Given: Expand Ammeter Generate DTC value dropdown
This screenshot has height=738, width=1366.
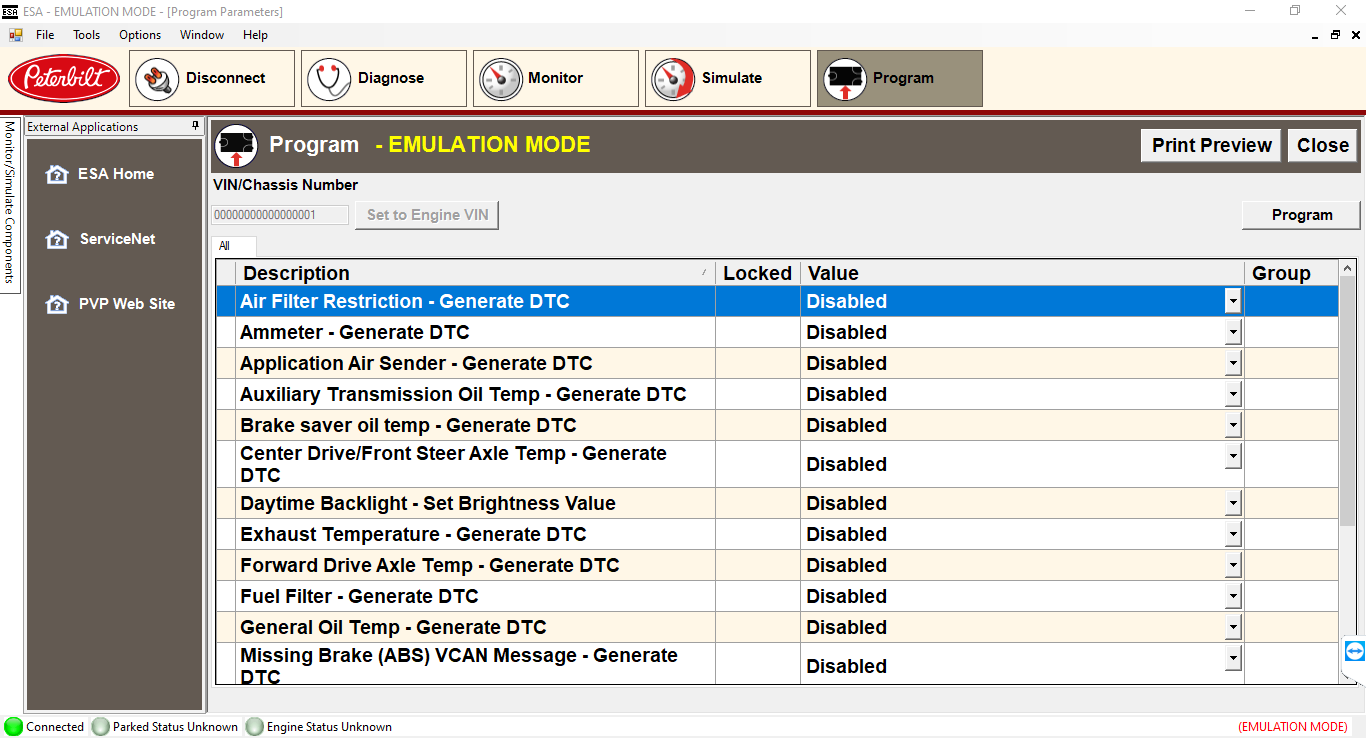Looking at the screenshot, I should [x=1233, y=333].
